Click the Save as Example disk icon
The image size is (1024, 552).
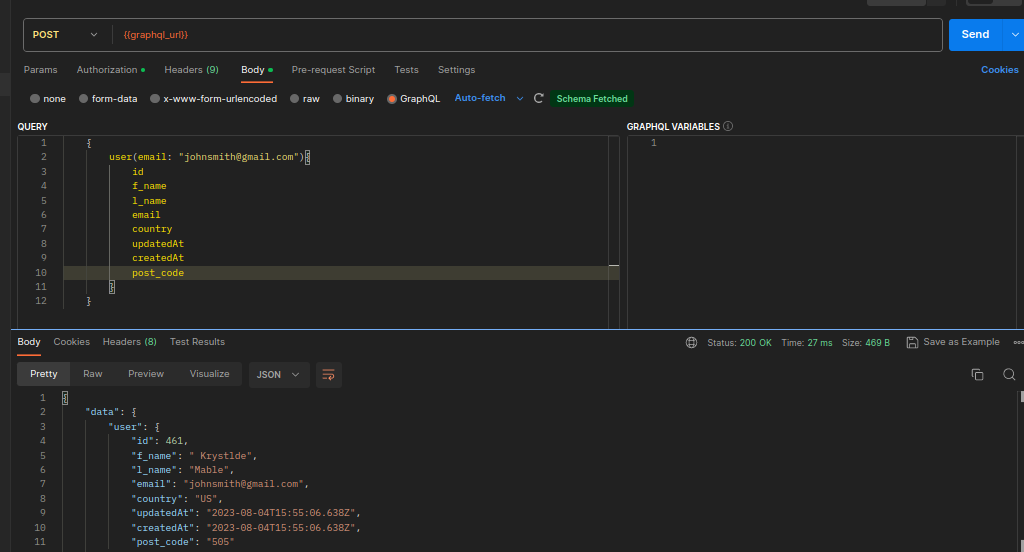912,342
